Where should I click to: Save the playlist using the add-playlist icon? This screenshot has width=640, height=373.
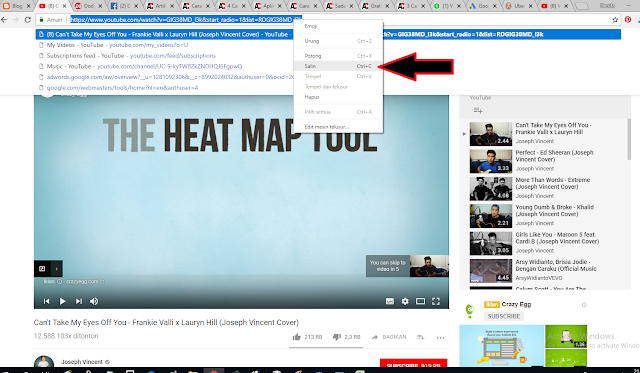pyautogui.click(x=478, y=110)
